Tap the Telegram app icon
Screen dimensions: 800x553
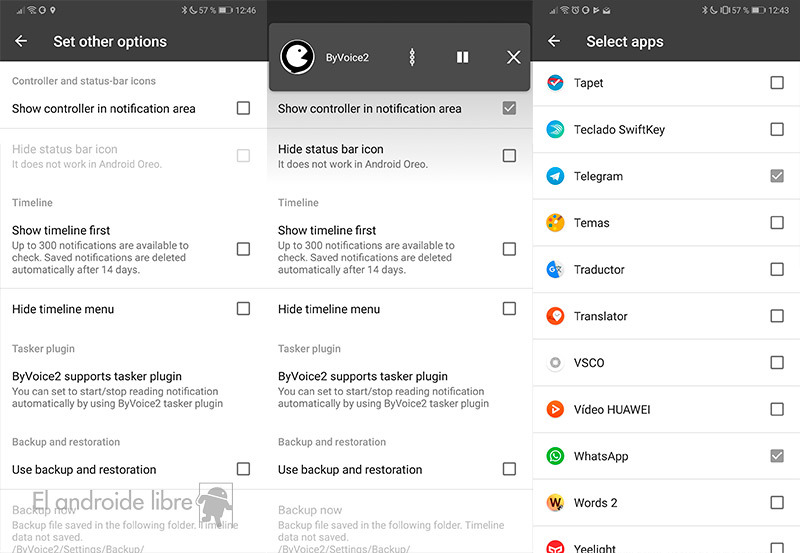555,176
